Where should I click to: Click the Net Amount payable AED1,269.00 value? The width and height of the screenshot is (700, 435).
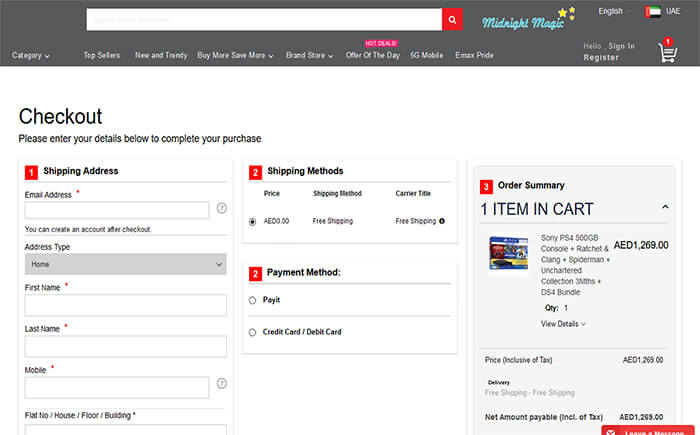tap(641, 417)
